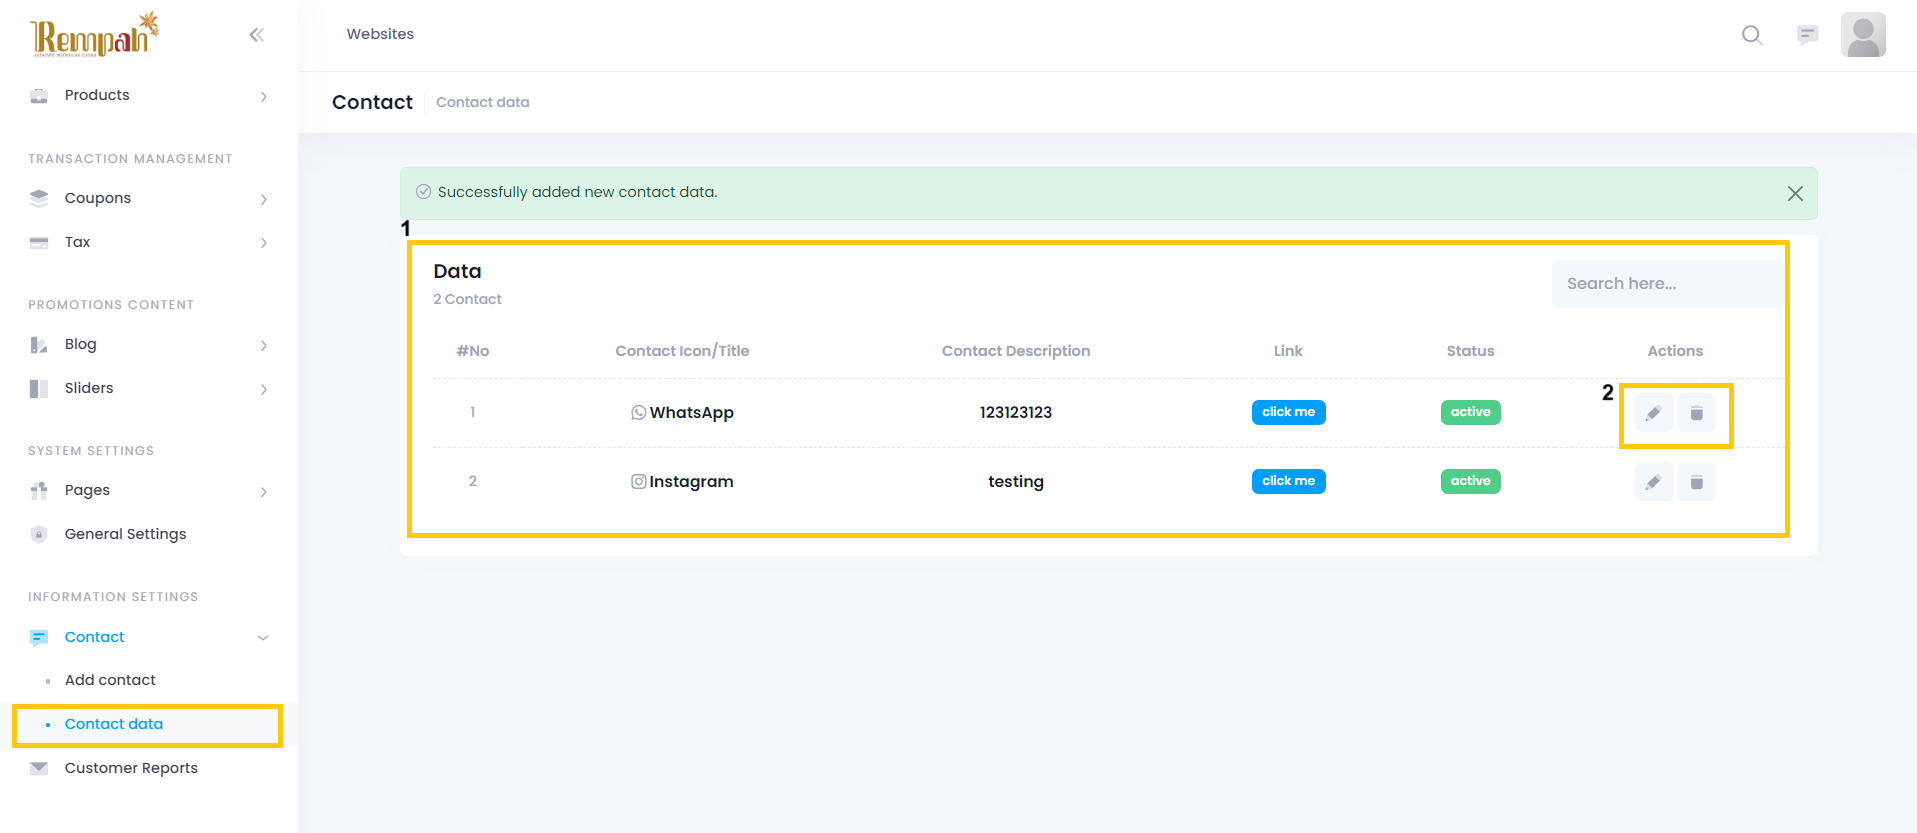
Task: Open Customer Reports from sidebar
Action: (x=131, y=768)
